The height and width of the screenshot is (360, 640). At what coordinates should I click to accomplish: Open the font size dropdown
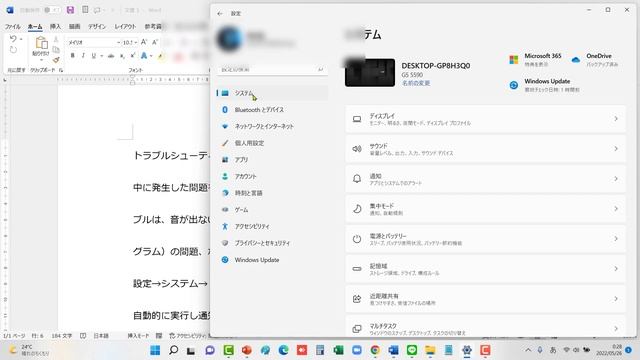coord(136,42)
